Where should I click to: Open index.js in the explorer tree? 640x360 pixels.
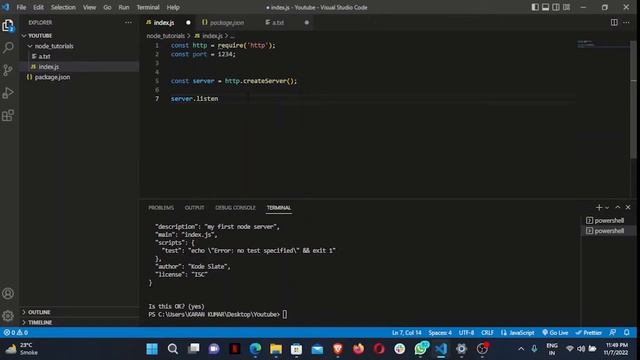(79, 67)
